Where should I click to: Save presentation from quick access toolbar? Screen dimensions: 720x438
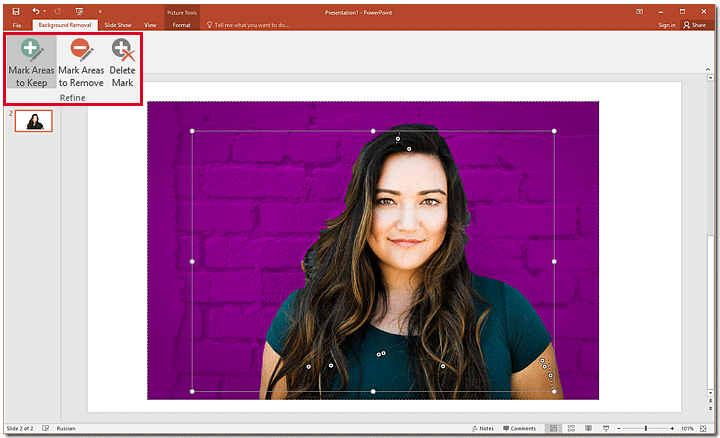[15, 10]
